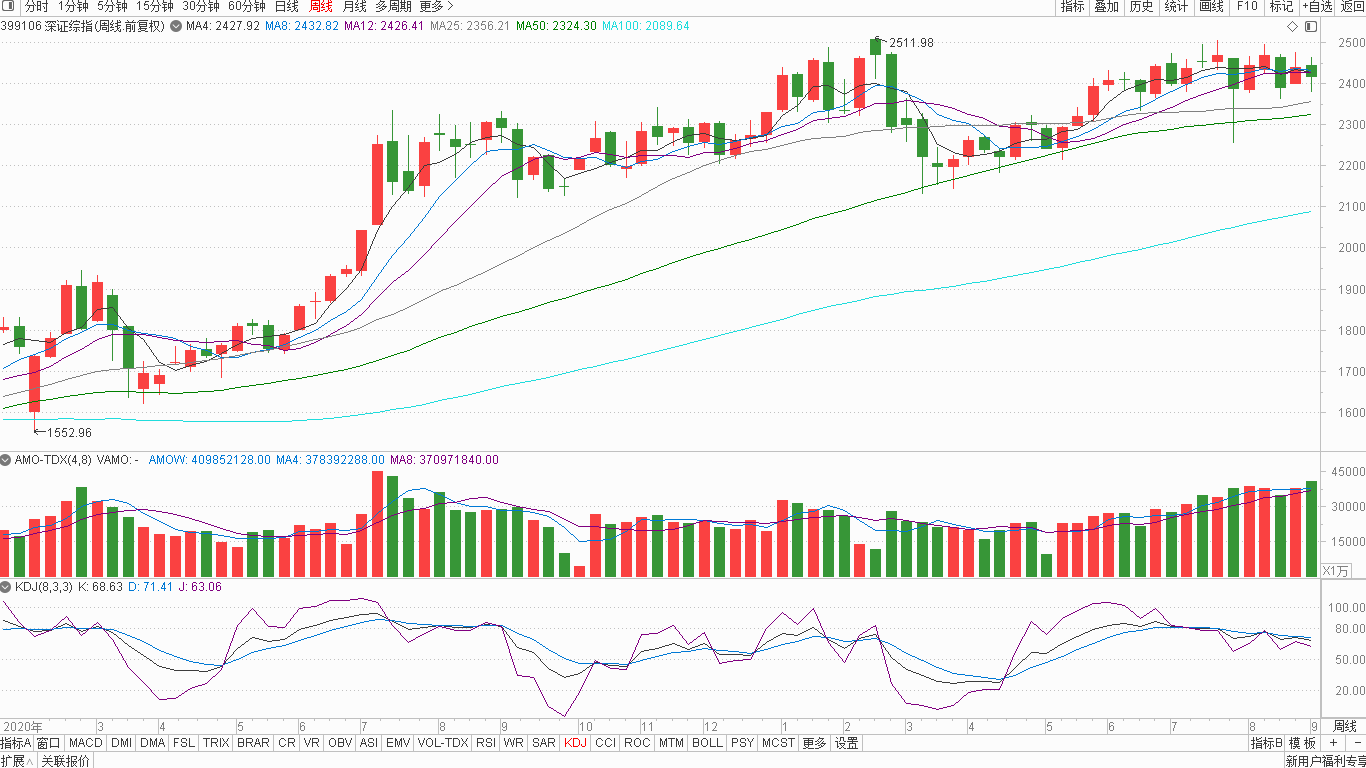Switch to 分时 chart view

36,6
